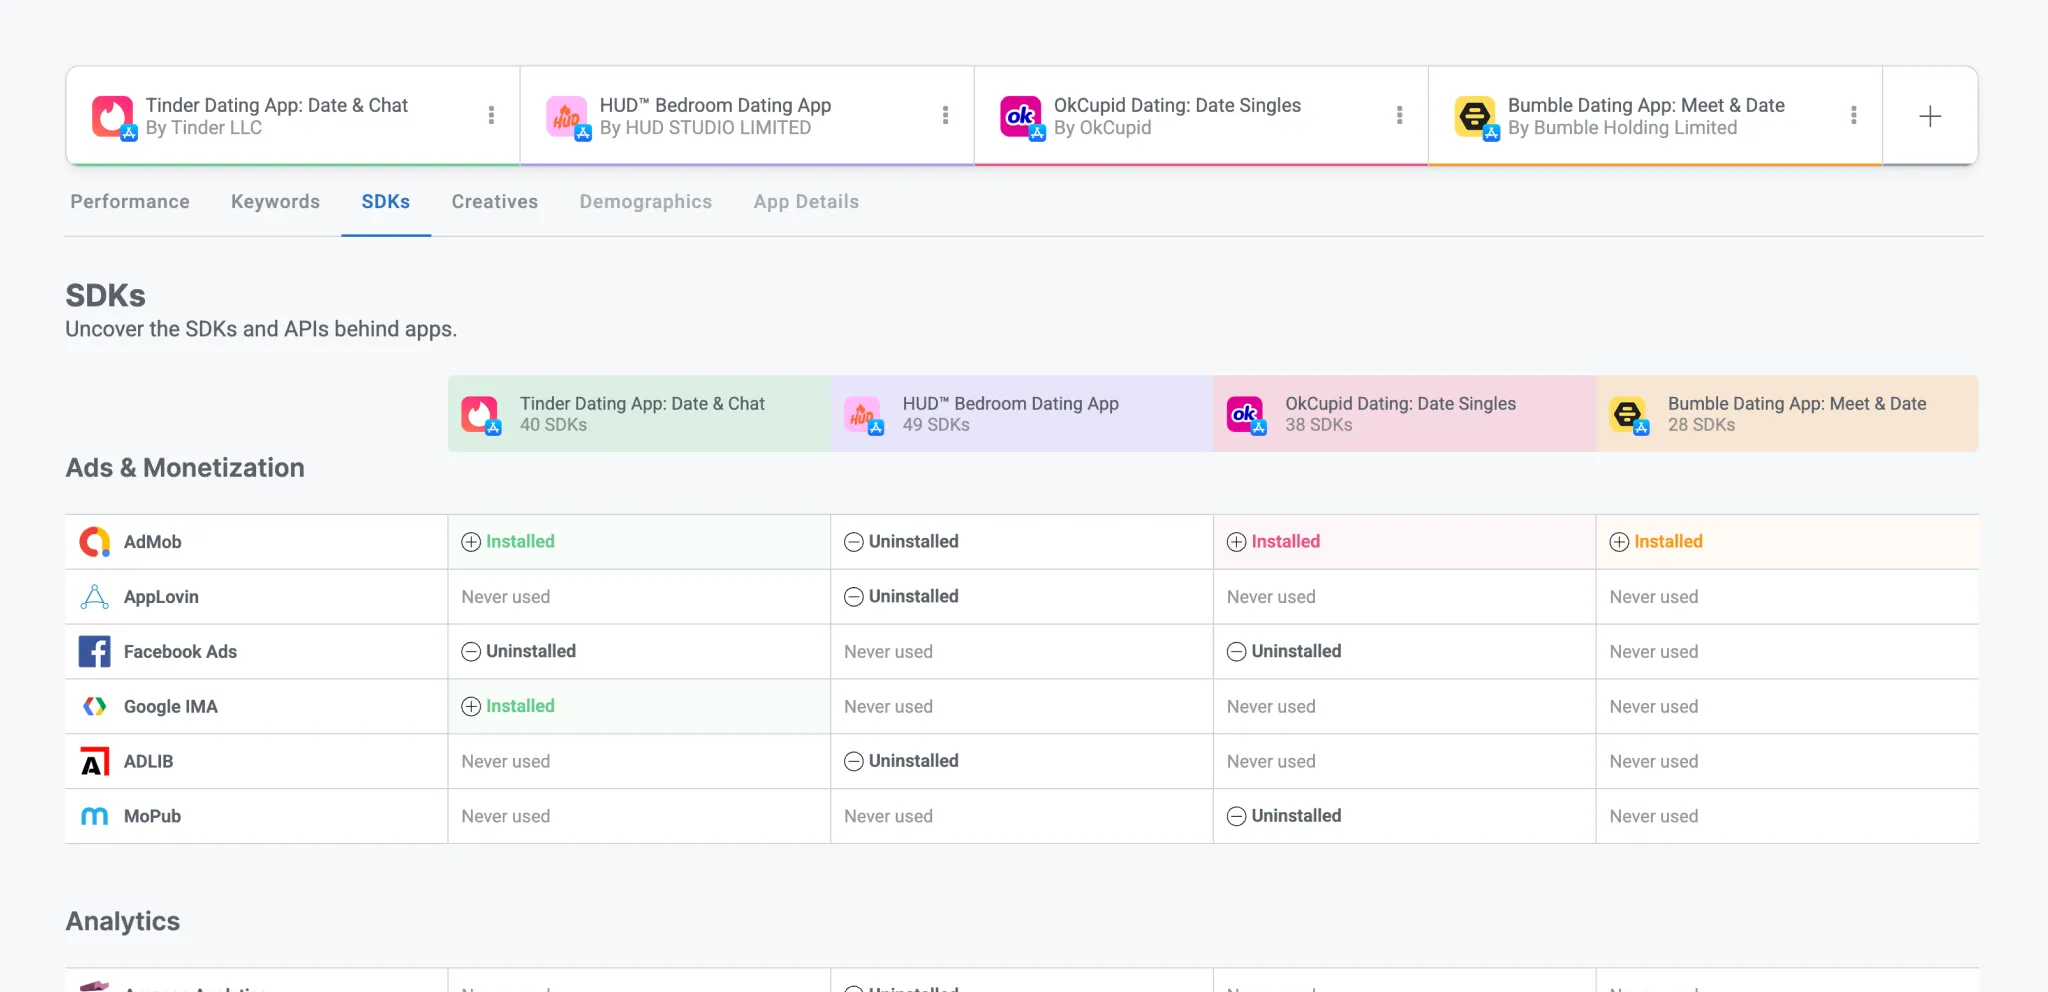Click the AdMob logo icon

pos(95,542)
